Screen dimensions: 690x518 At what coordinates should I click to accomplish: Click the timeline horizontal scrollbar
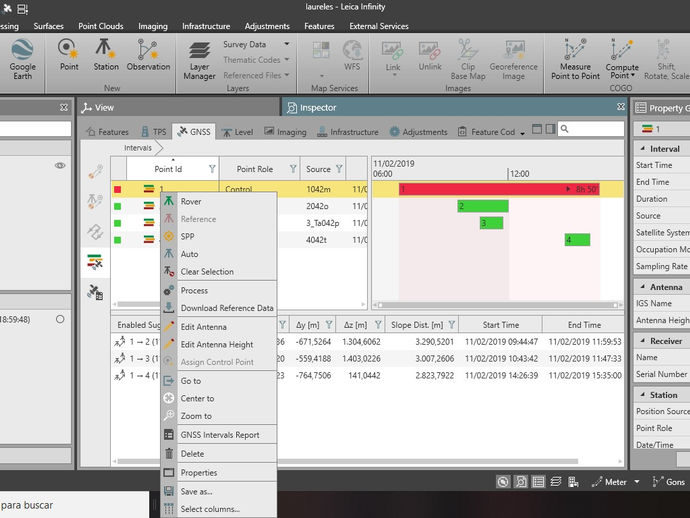point(497,305)
